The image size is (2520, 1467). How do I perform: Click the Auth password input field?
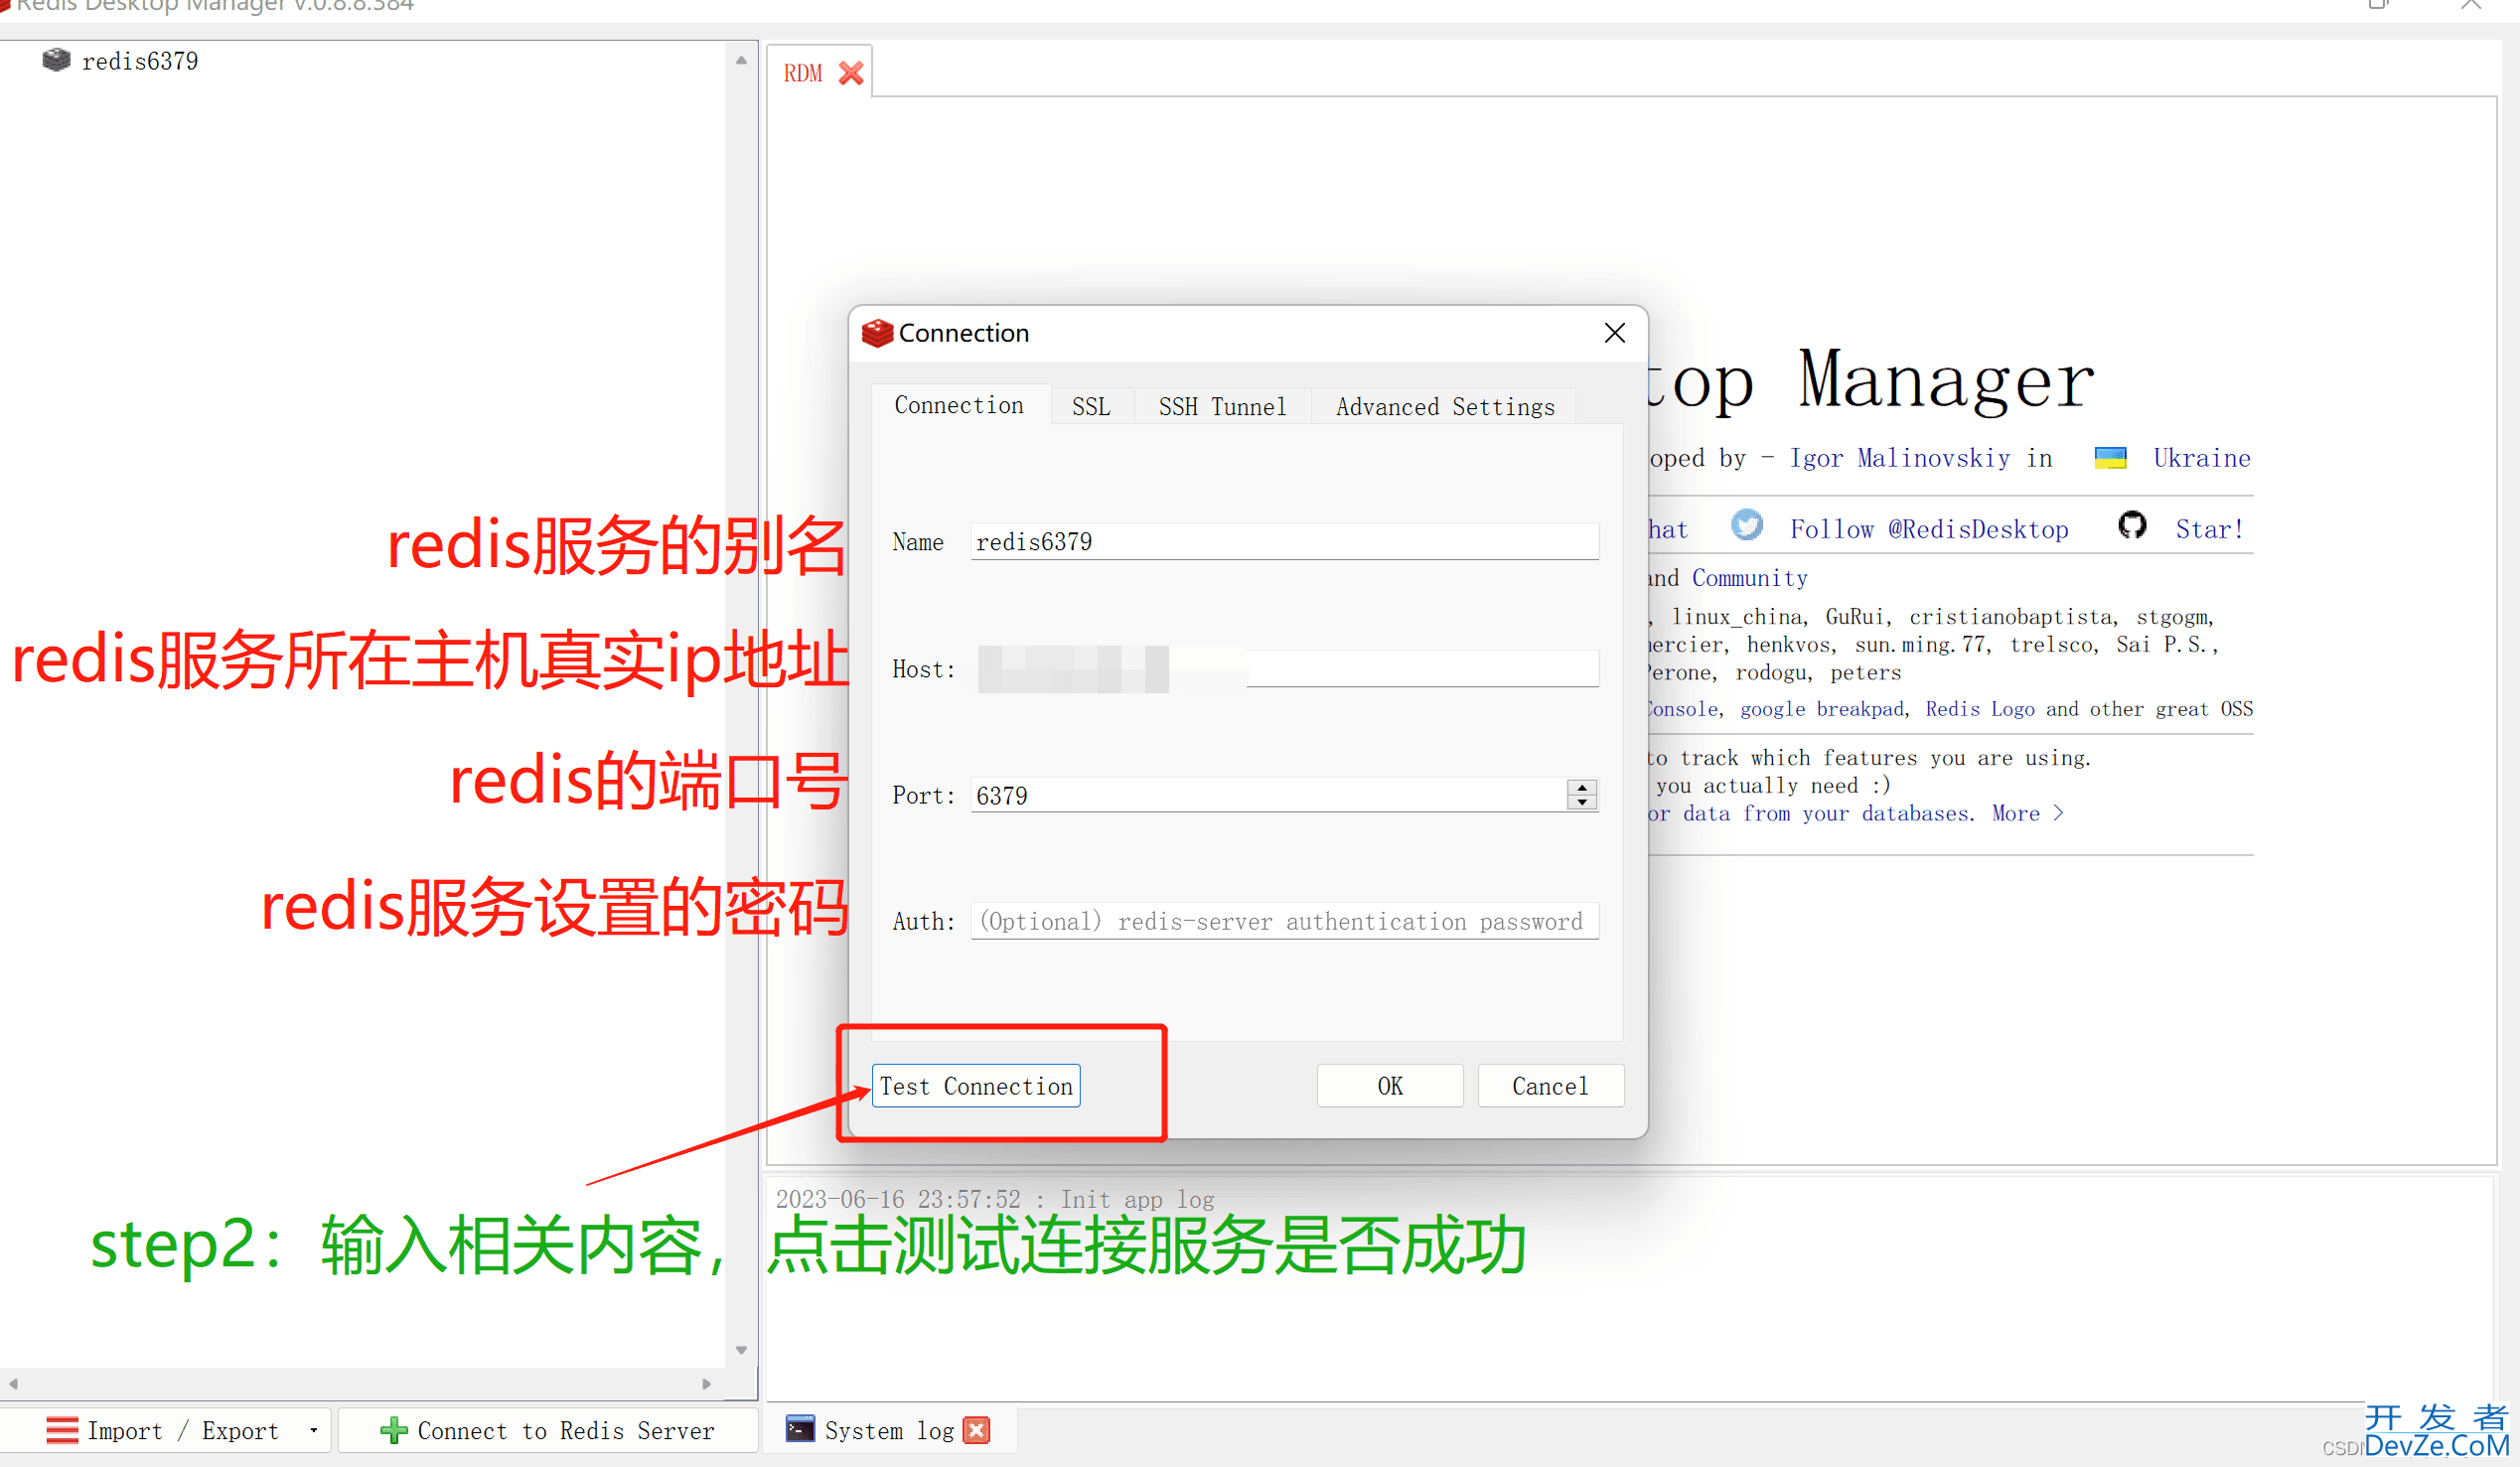pyautogui.click(x=1283, y=921)
